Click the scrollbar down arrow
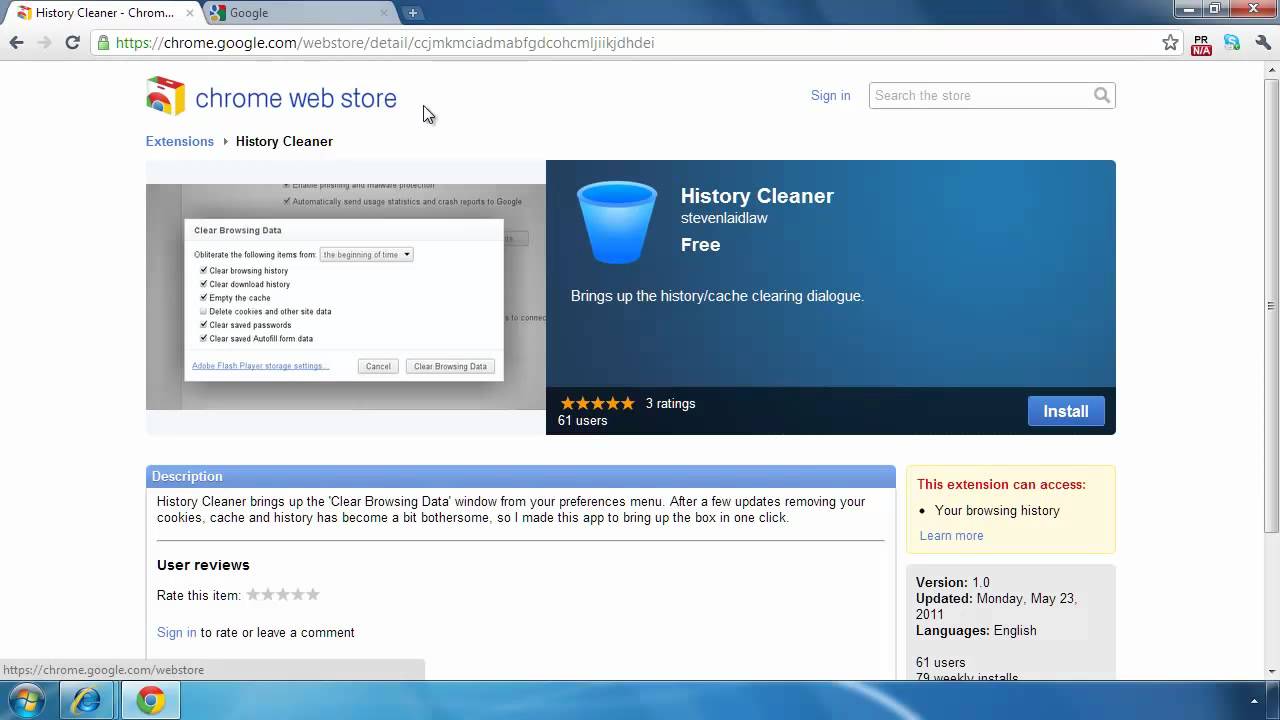Screen dimensions: 1280x720 [x=1271, y=671]
